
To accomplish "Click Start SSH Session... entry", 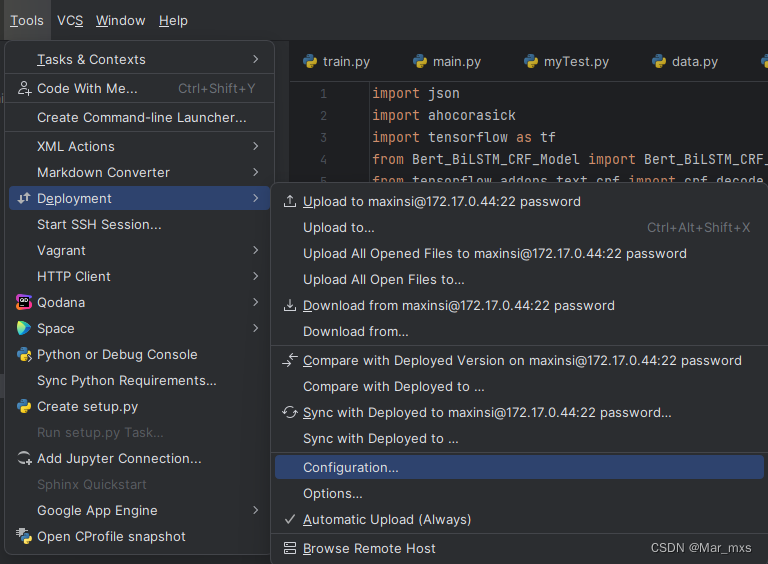I will 99,224.
